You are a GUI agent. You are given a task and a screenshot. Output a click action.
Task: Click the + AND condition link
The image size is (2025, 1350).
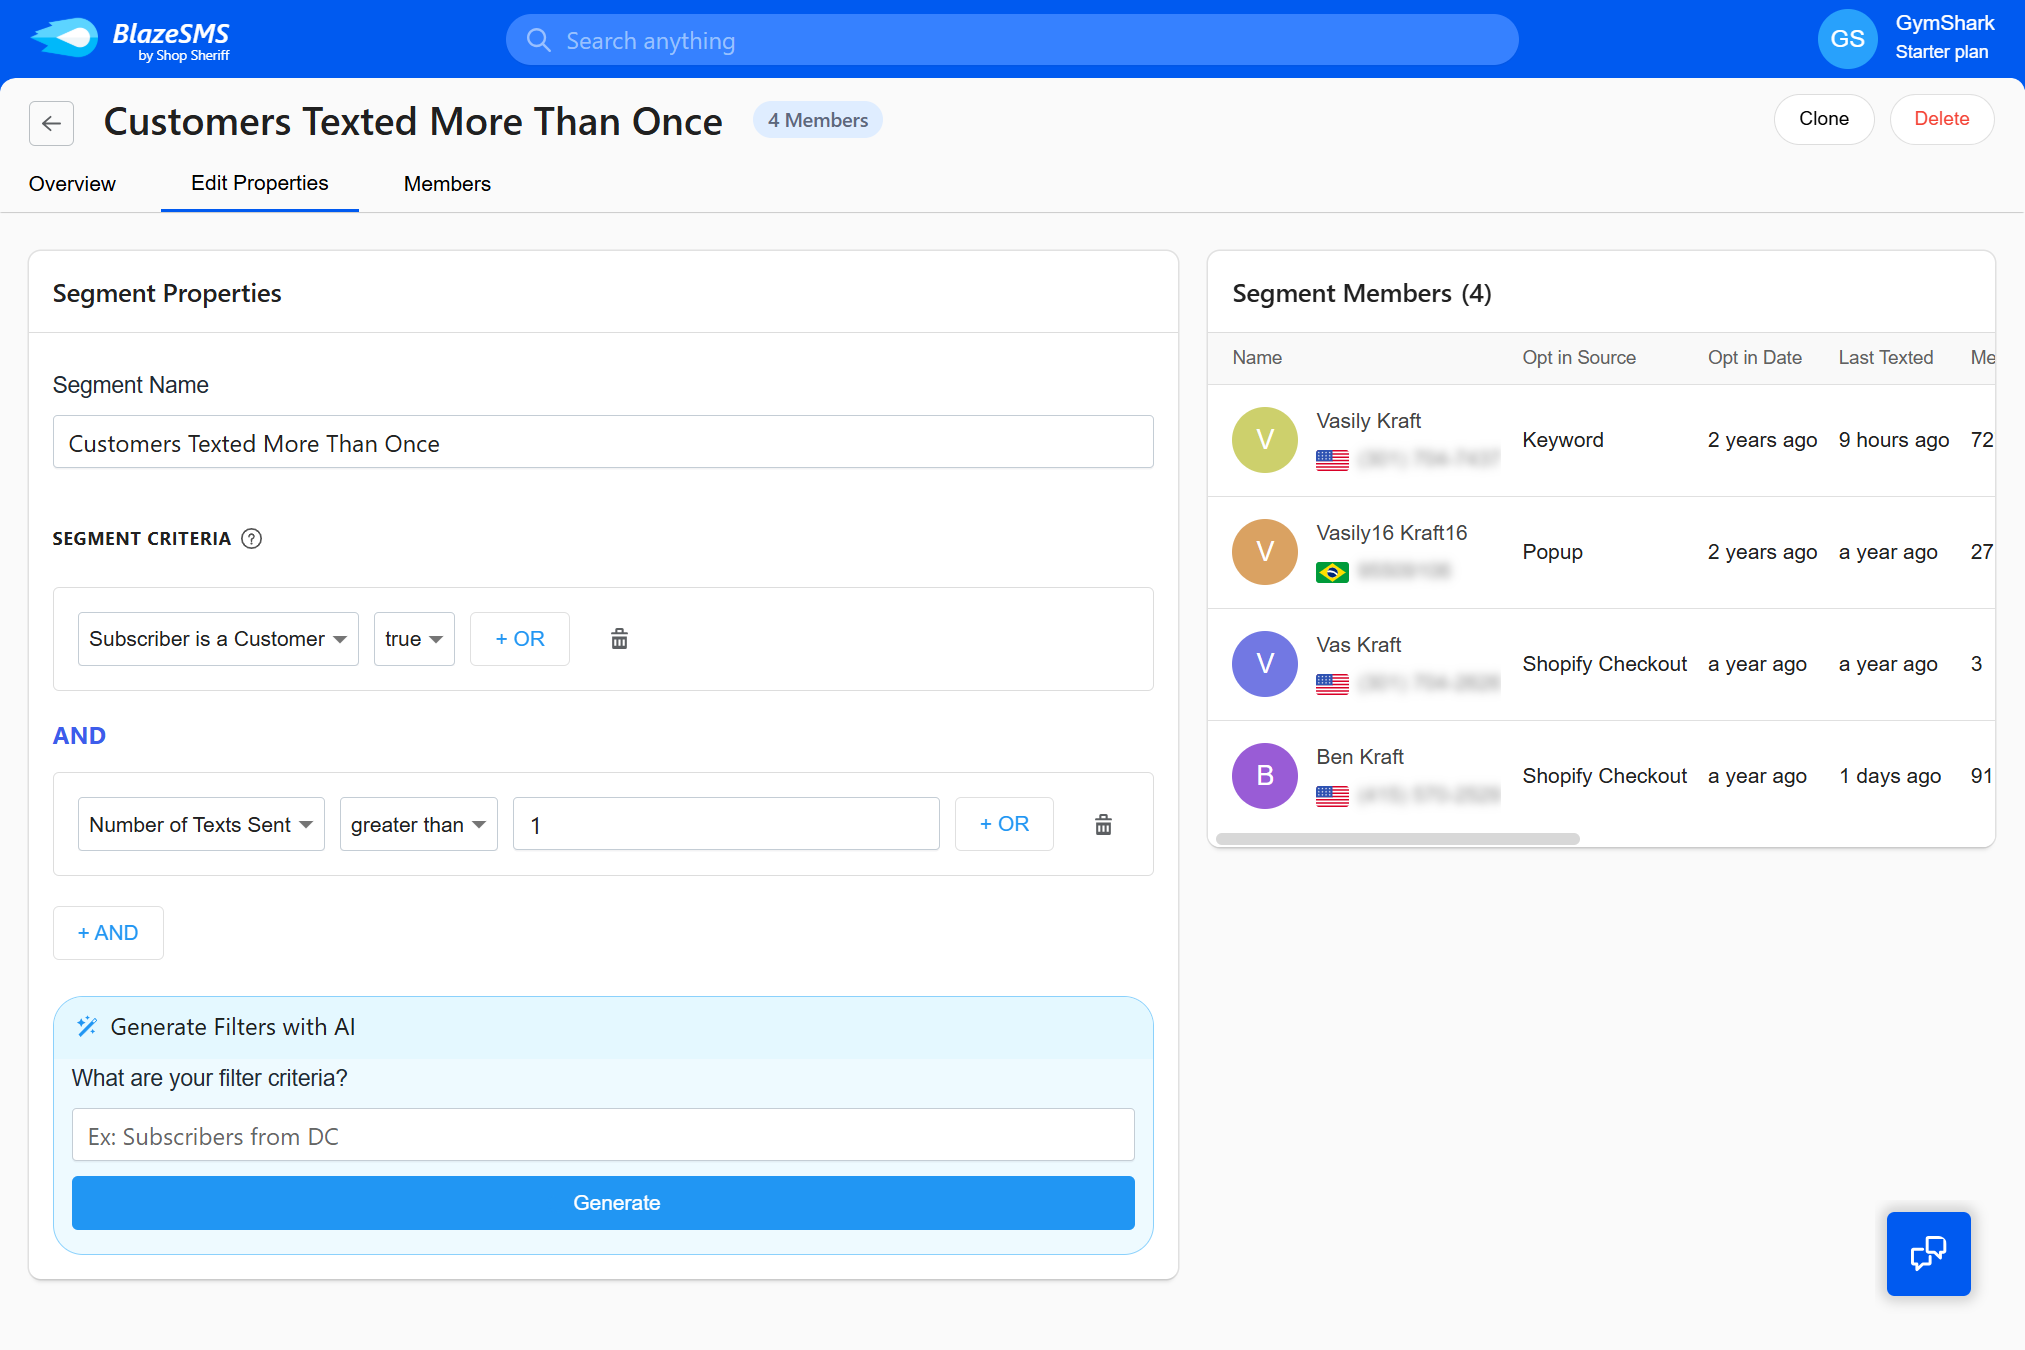107,931
